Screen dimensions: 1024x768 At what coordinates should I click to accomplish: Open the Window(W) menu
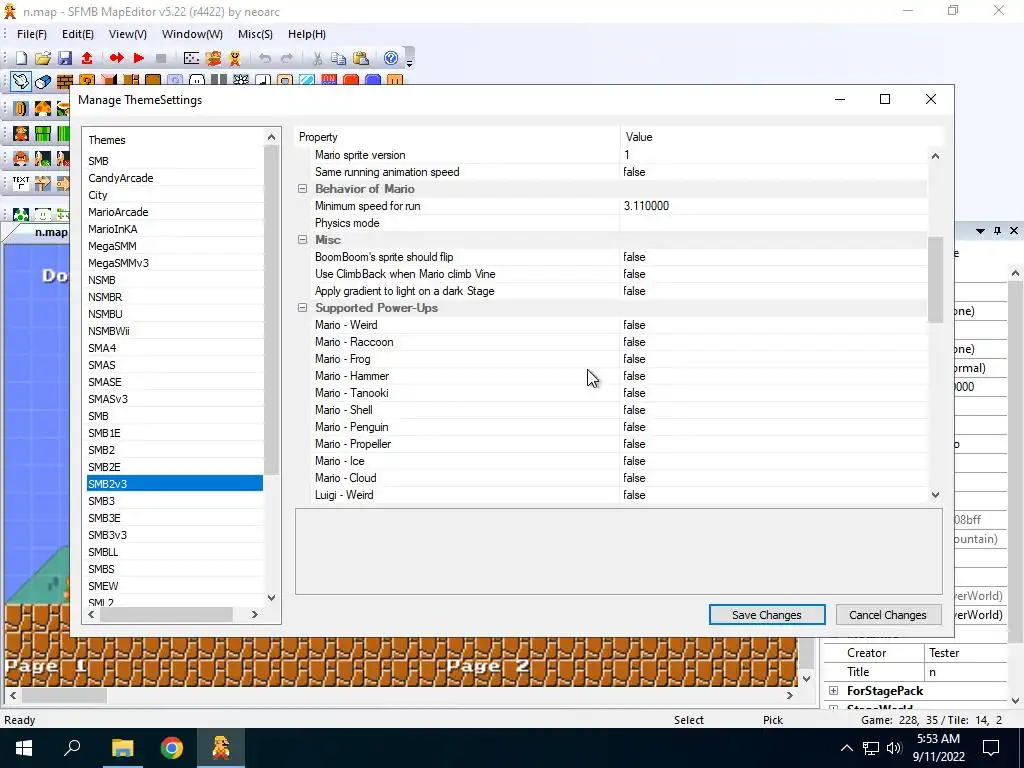point(192,34)
